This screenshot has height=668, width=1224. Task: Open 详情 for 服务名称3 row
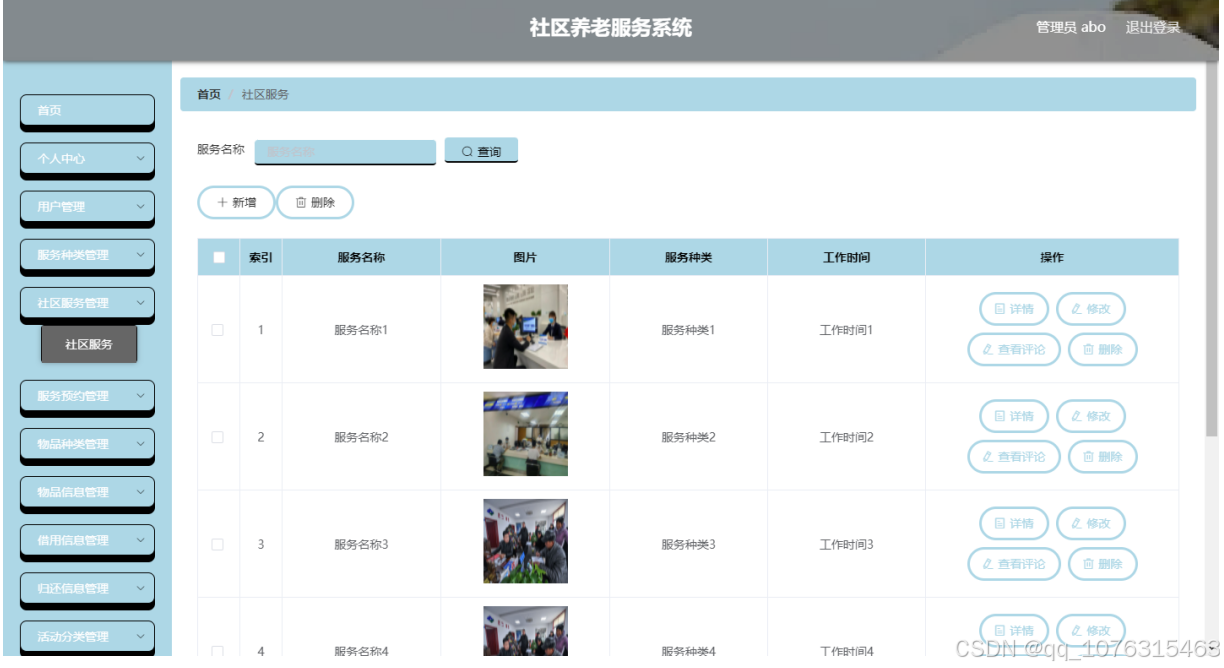pos(1014,523)
